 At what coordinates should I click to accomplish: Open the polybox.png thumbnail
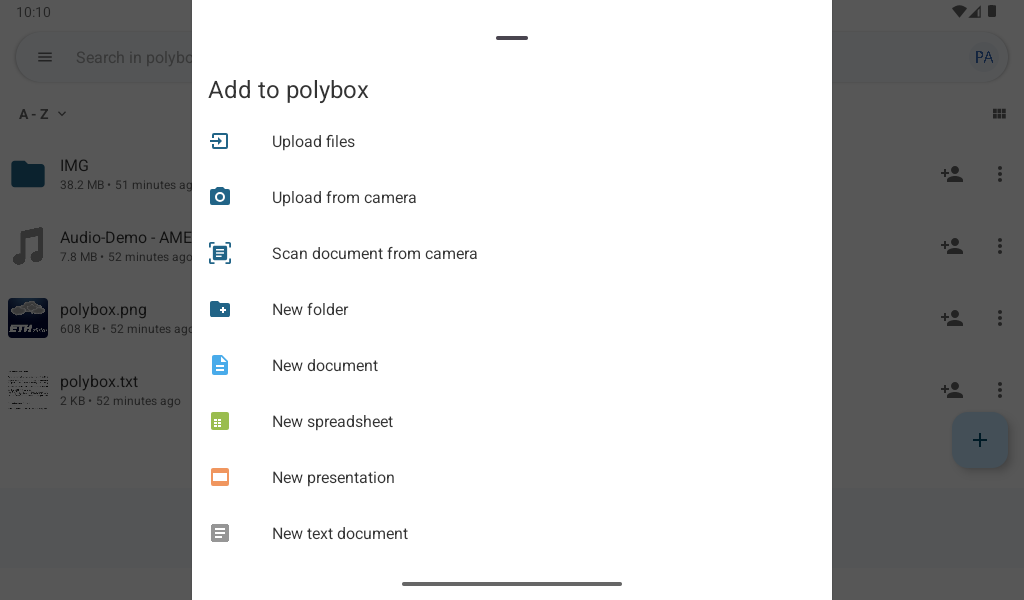(27, 318)
